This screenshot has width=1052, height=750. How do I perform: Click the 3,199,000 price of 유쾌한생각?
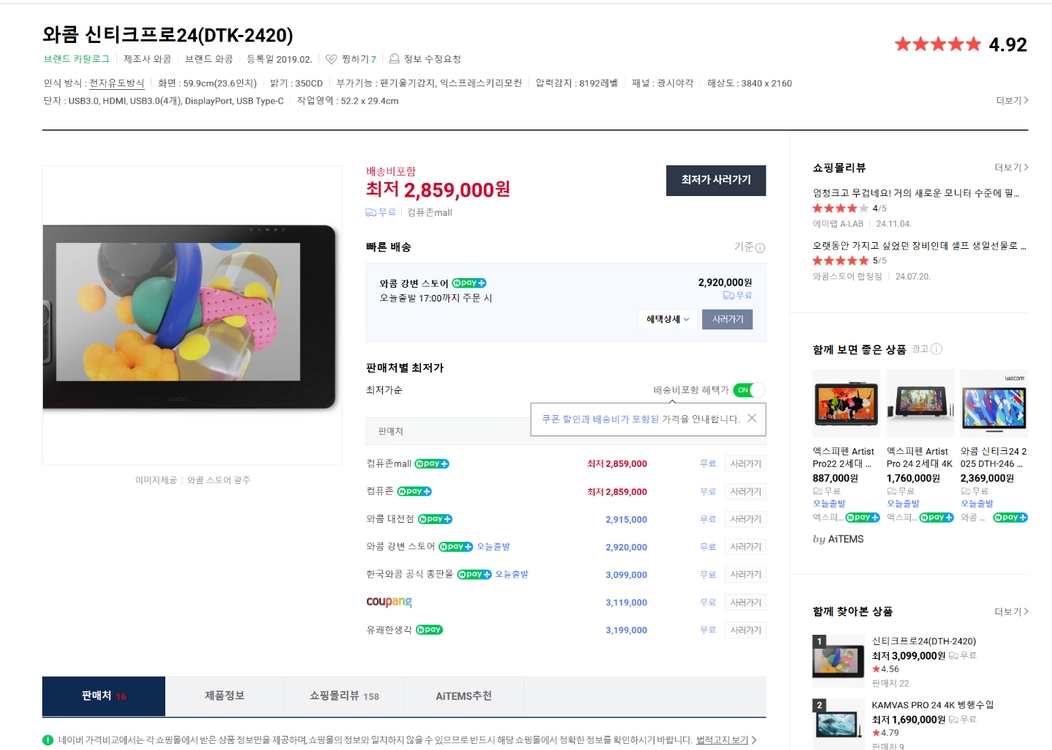pos(626,630)
